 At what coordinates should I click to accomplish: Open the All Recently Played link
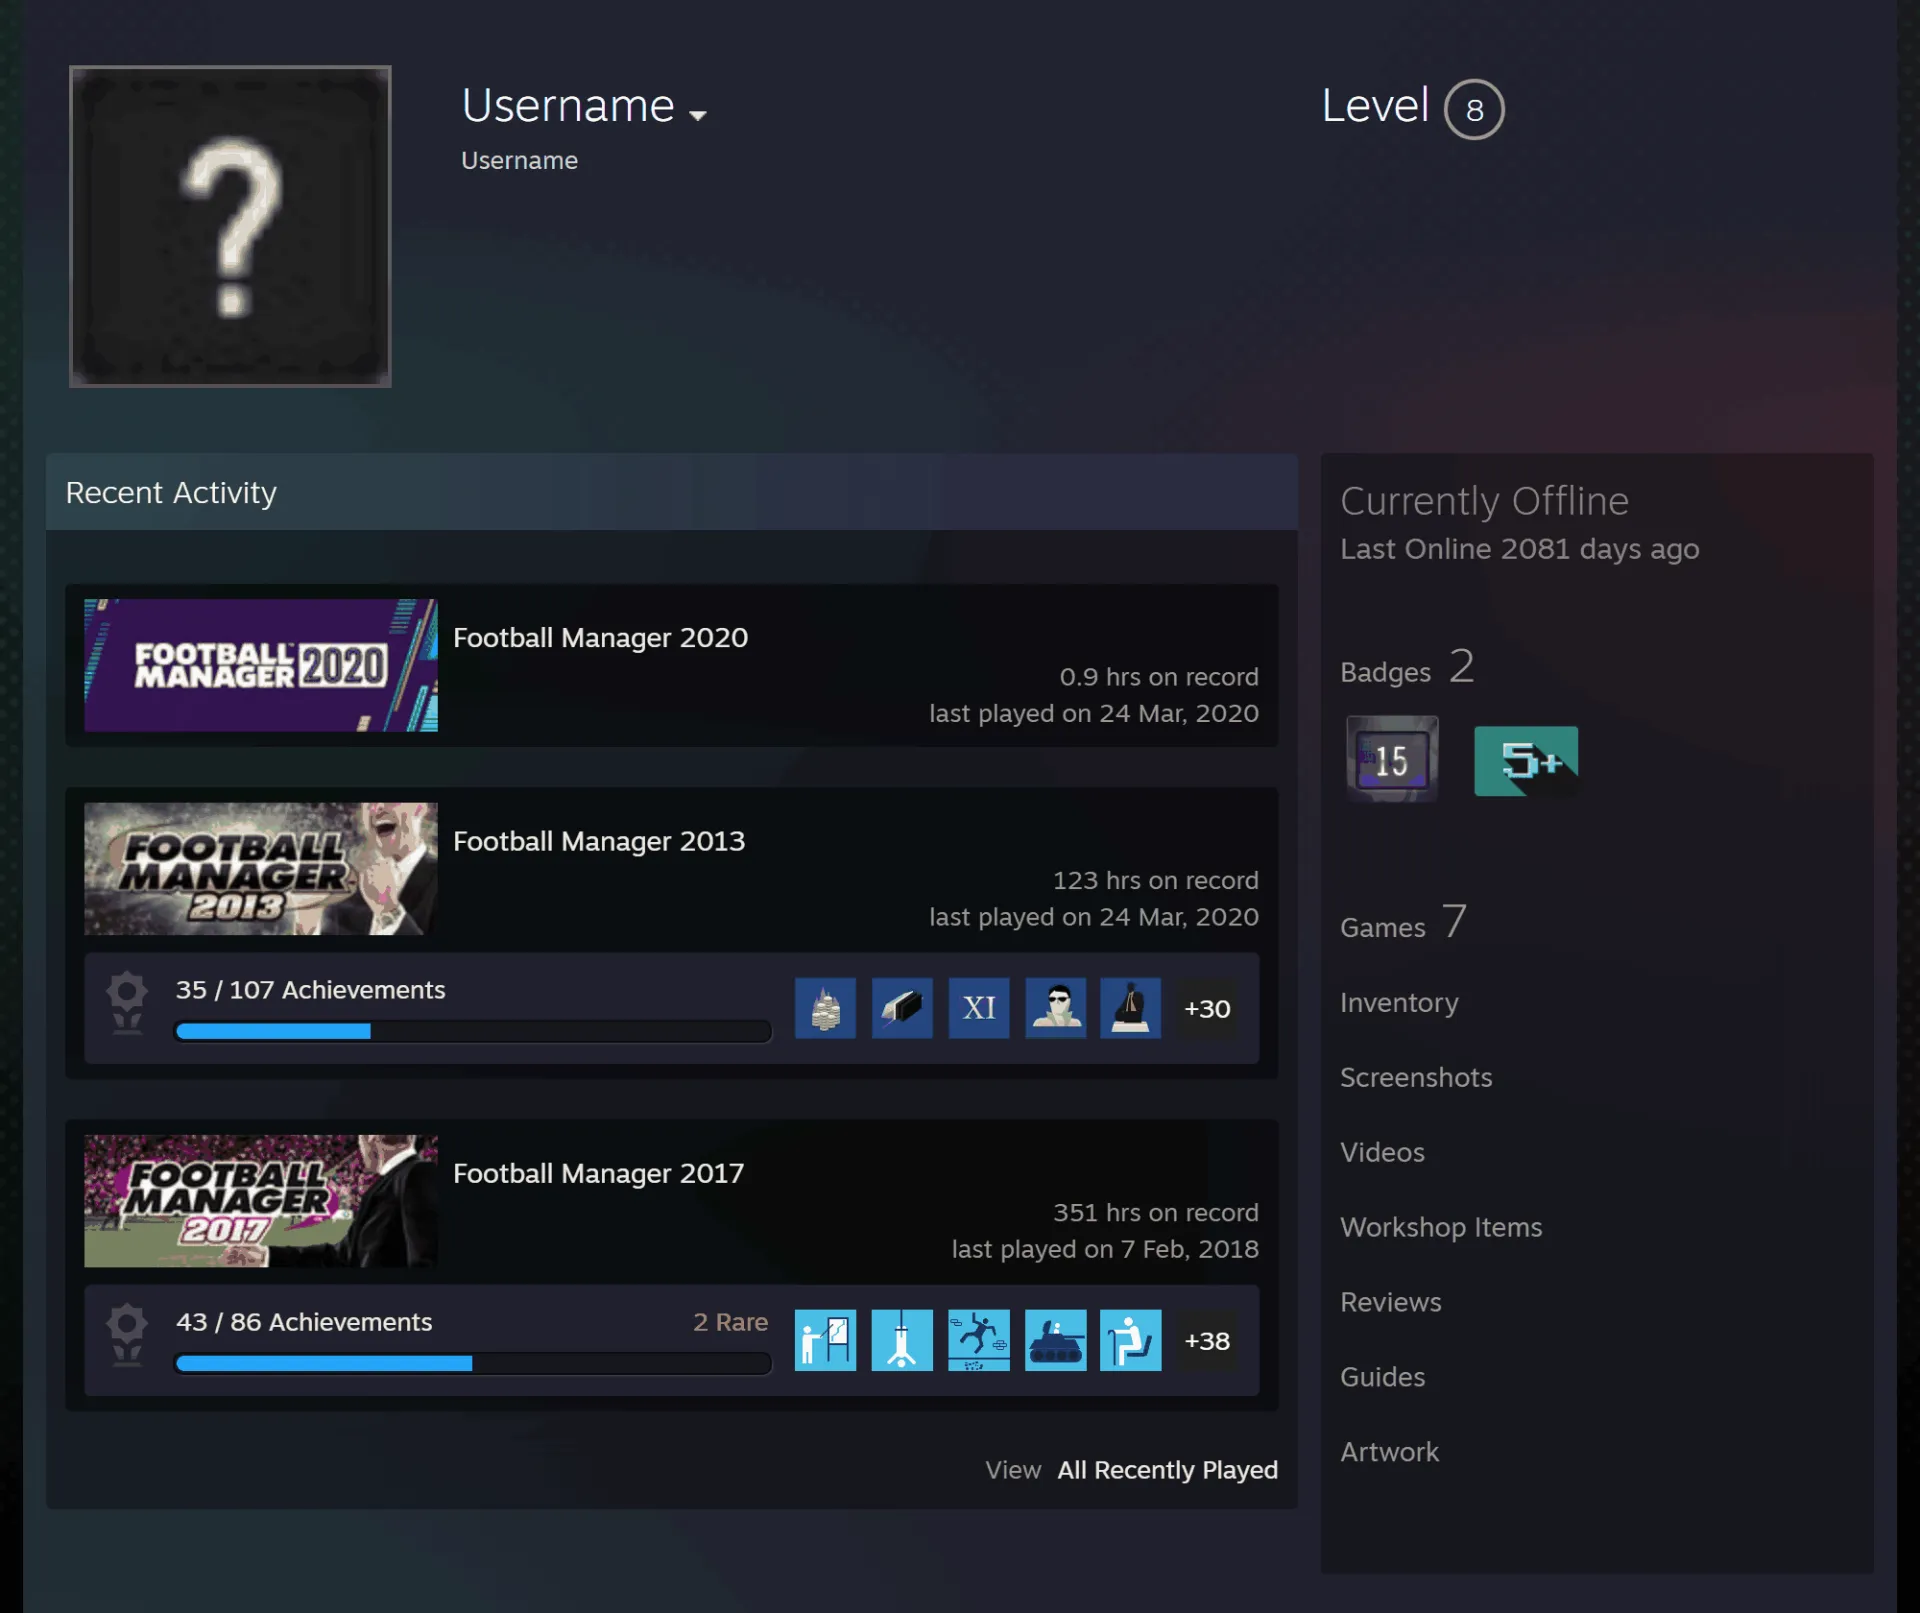point(1168,1470)
